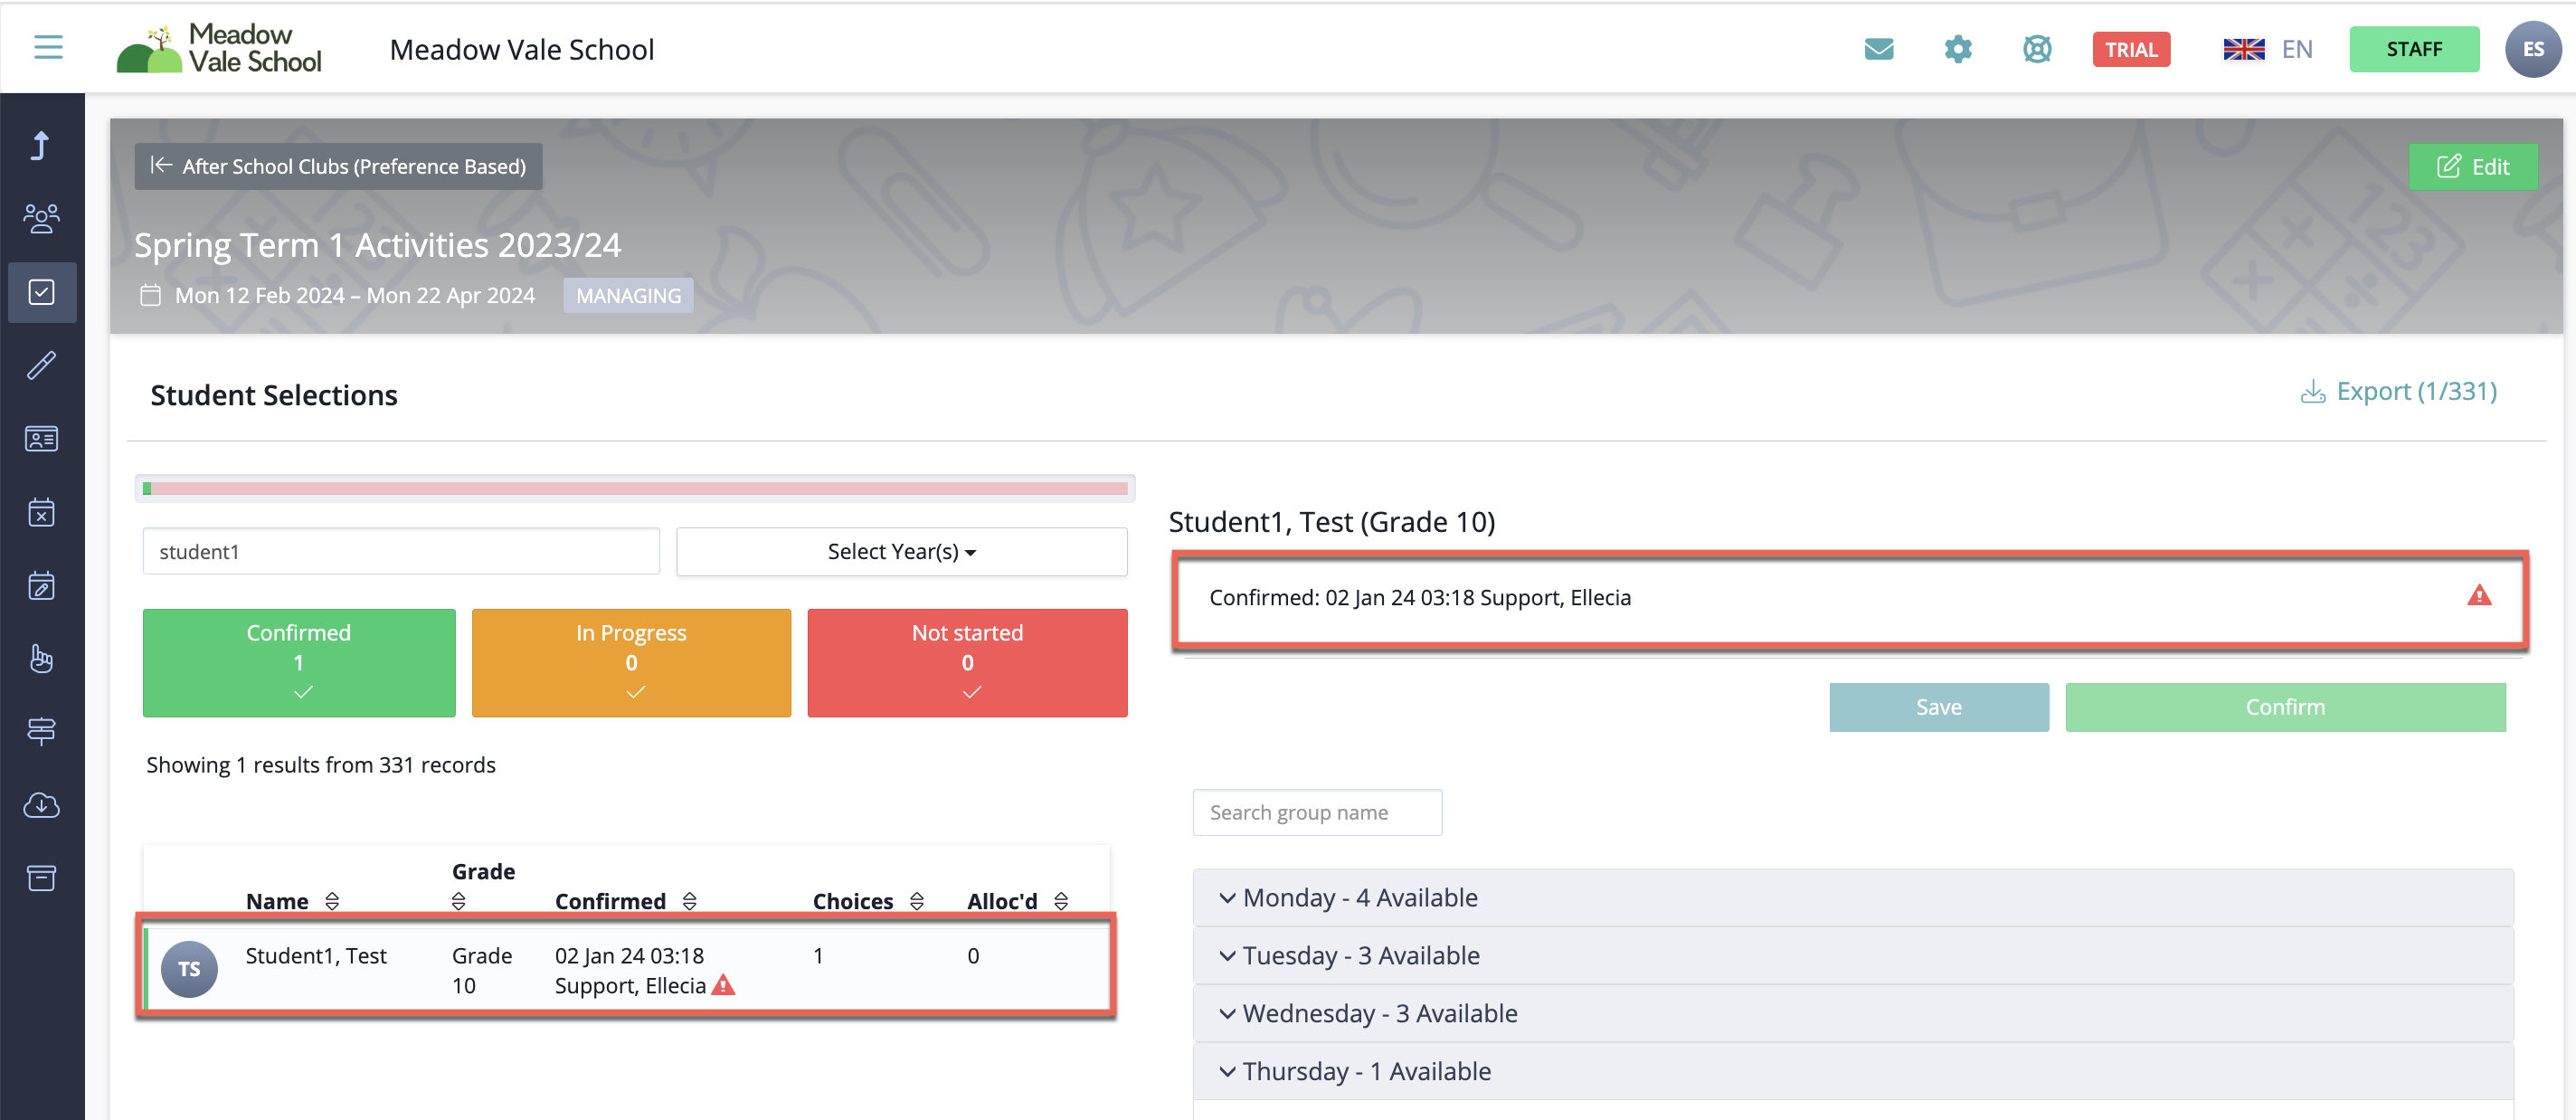Toggle the Not started status filter
The height and width of the screenshot is (1120, 2576).
pyautogui.click(x=966, y=662)
